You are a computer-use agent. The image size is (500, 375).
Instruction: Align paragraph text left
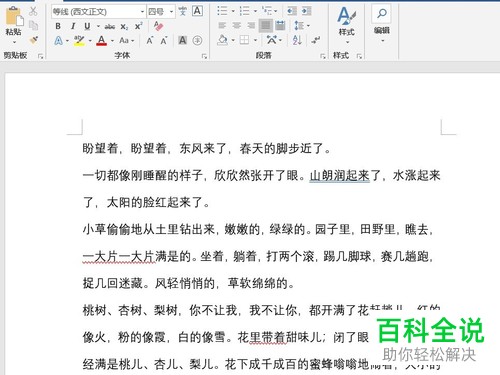tap(222, 26)
